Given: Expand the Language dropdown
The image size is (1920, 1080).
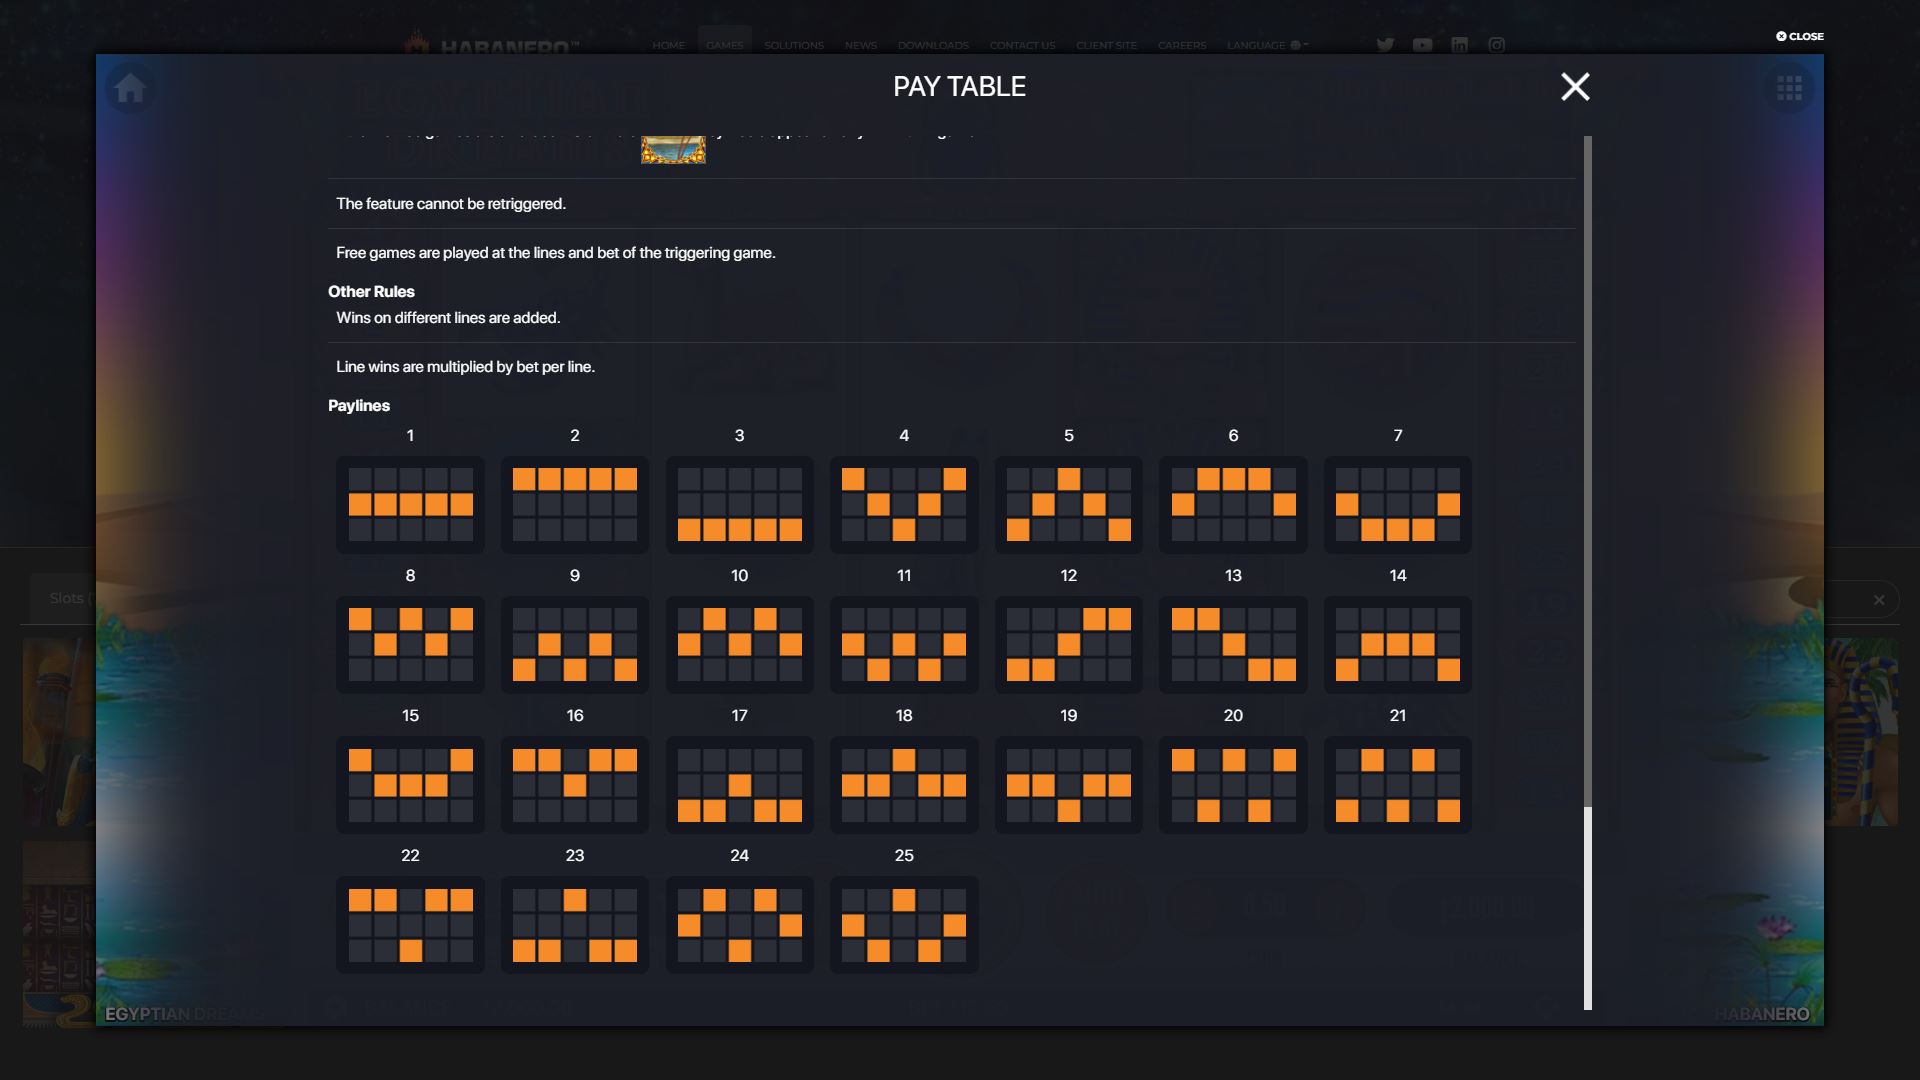Looking at the screenshot, I should click(1267, 45).
